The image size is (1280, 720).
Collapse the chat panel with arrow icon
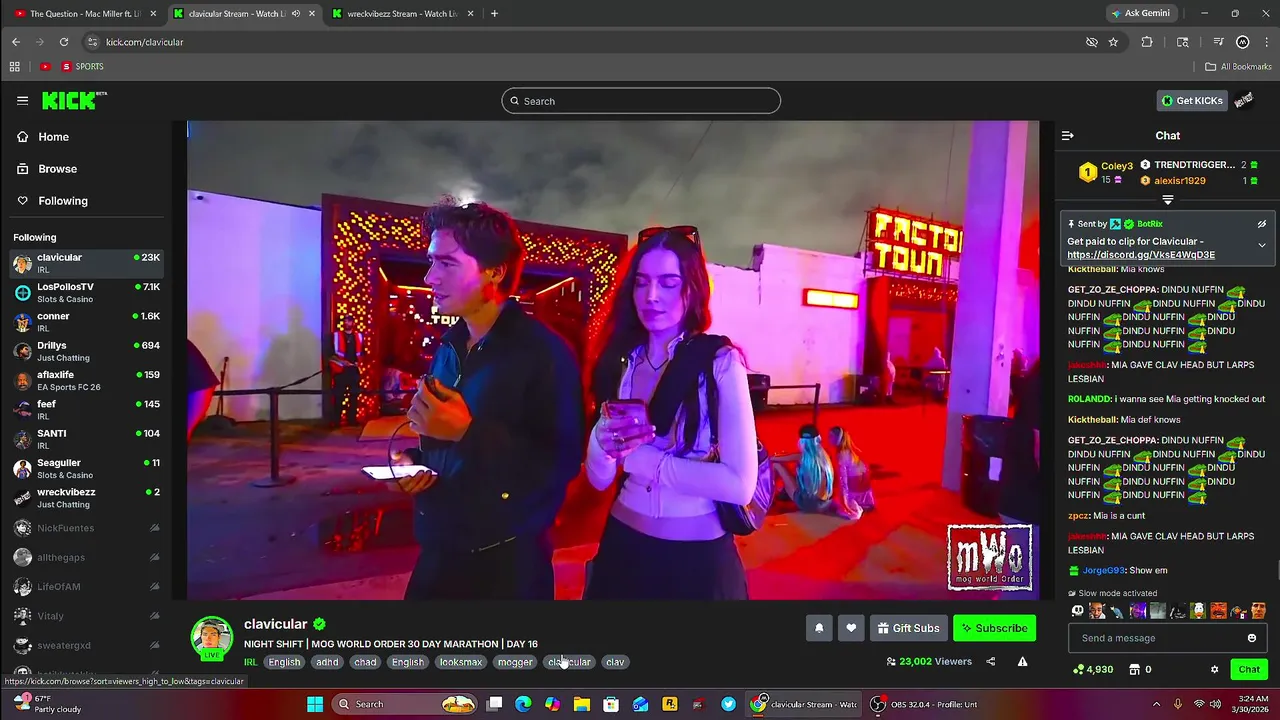coord(1068,135)
